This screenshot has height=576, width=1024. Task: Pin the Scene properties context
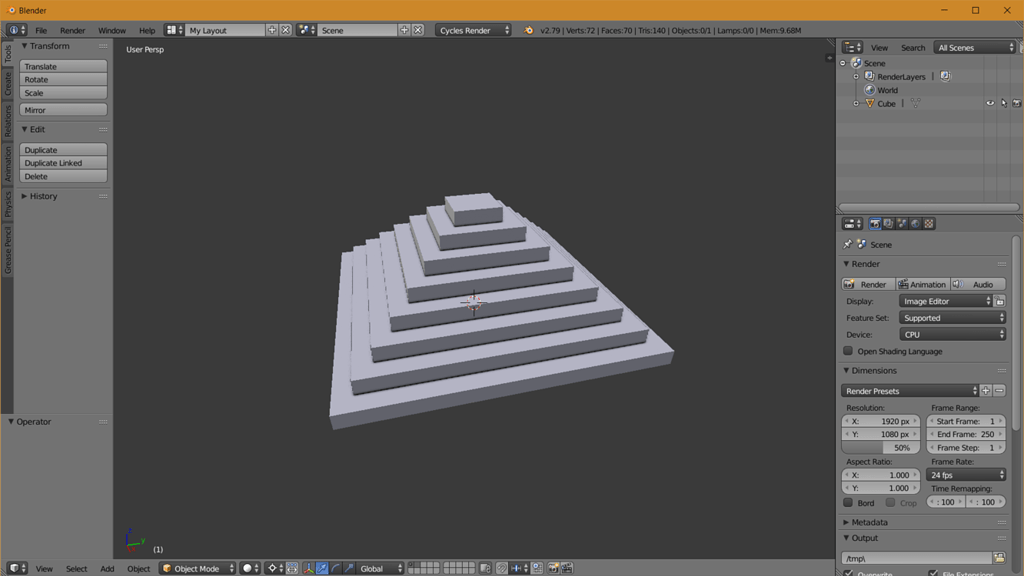848,244
